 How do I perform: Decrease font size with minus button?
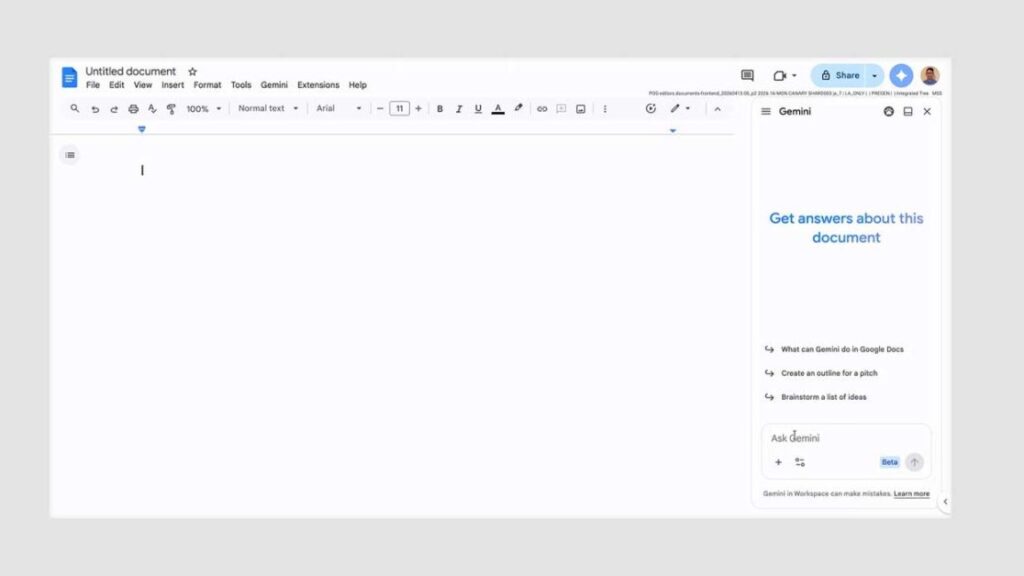(x=380, y=108)
